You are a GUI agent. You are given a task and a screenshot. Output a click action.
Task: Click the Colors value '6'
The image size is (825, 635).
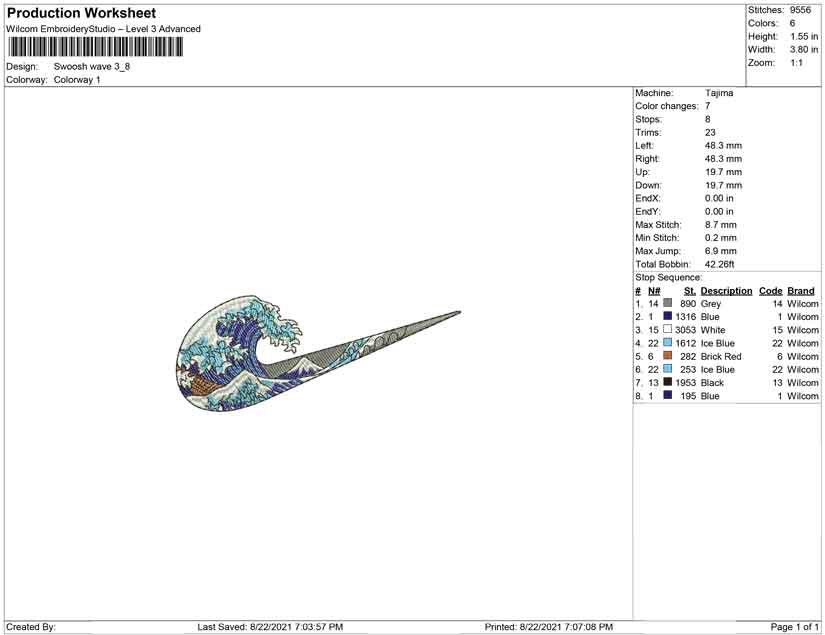coord(792,23)
